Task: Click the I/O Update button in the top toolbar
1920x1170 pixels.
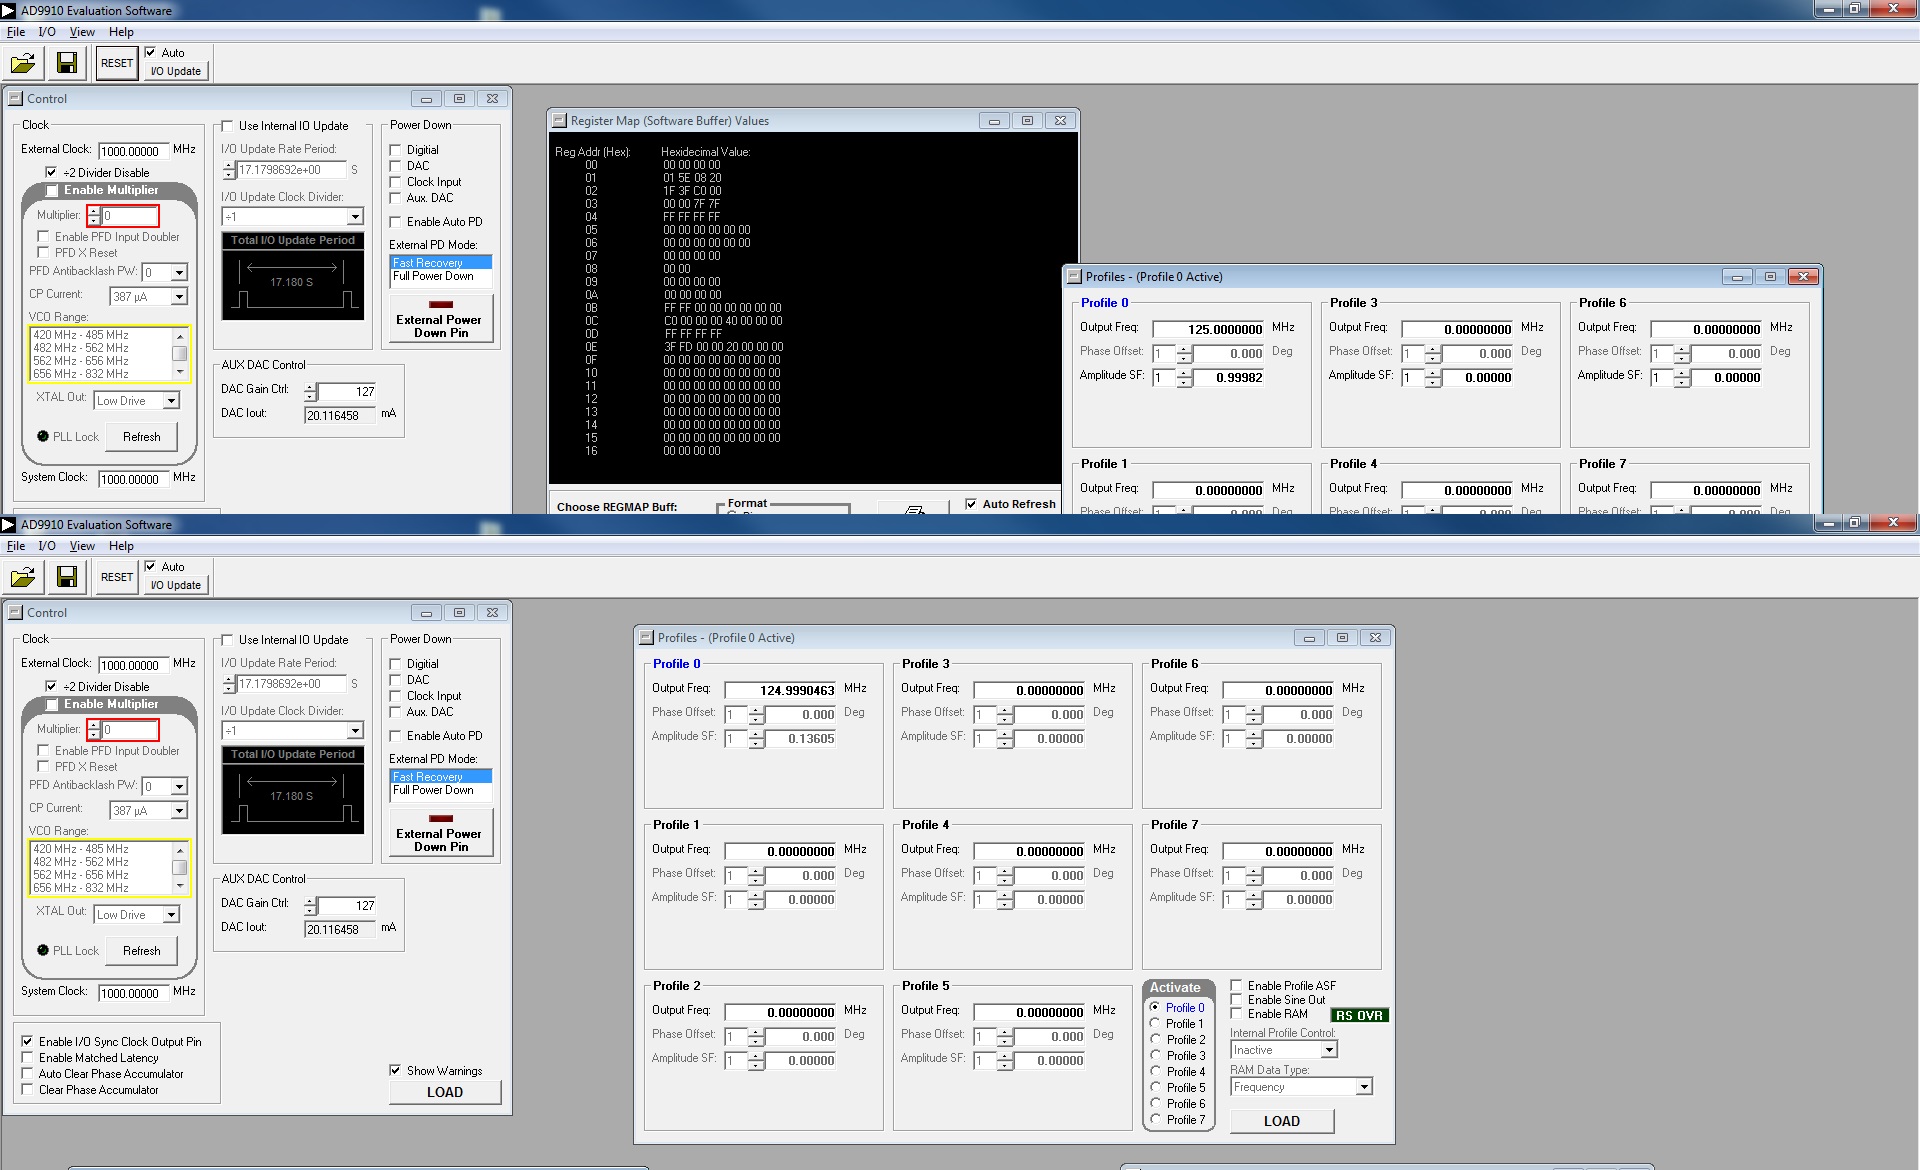Action: tap(176, 71)
